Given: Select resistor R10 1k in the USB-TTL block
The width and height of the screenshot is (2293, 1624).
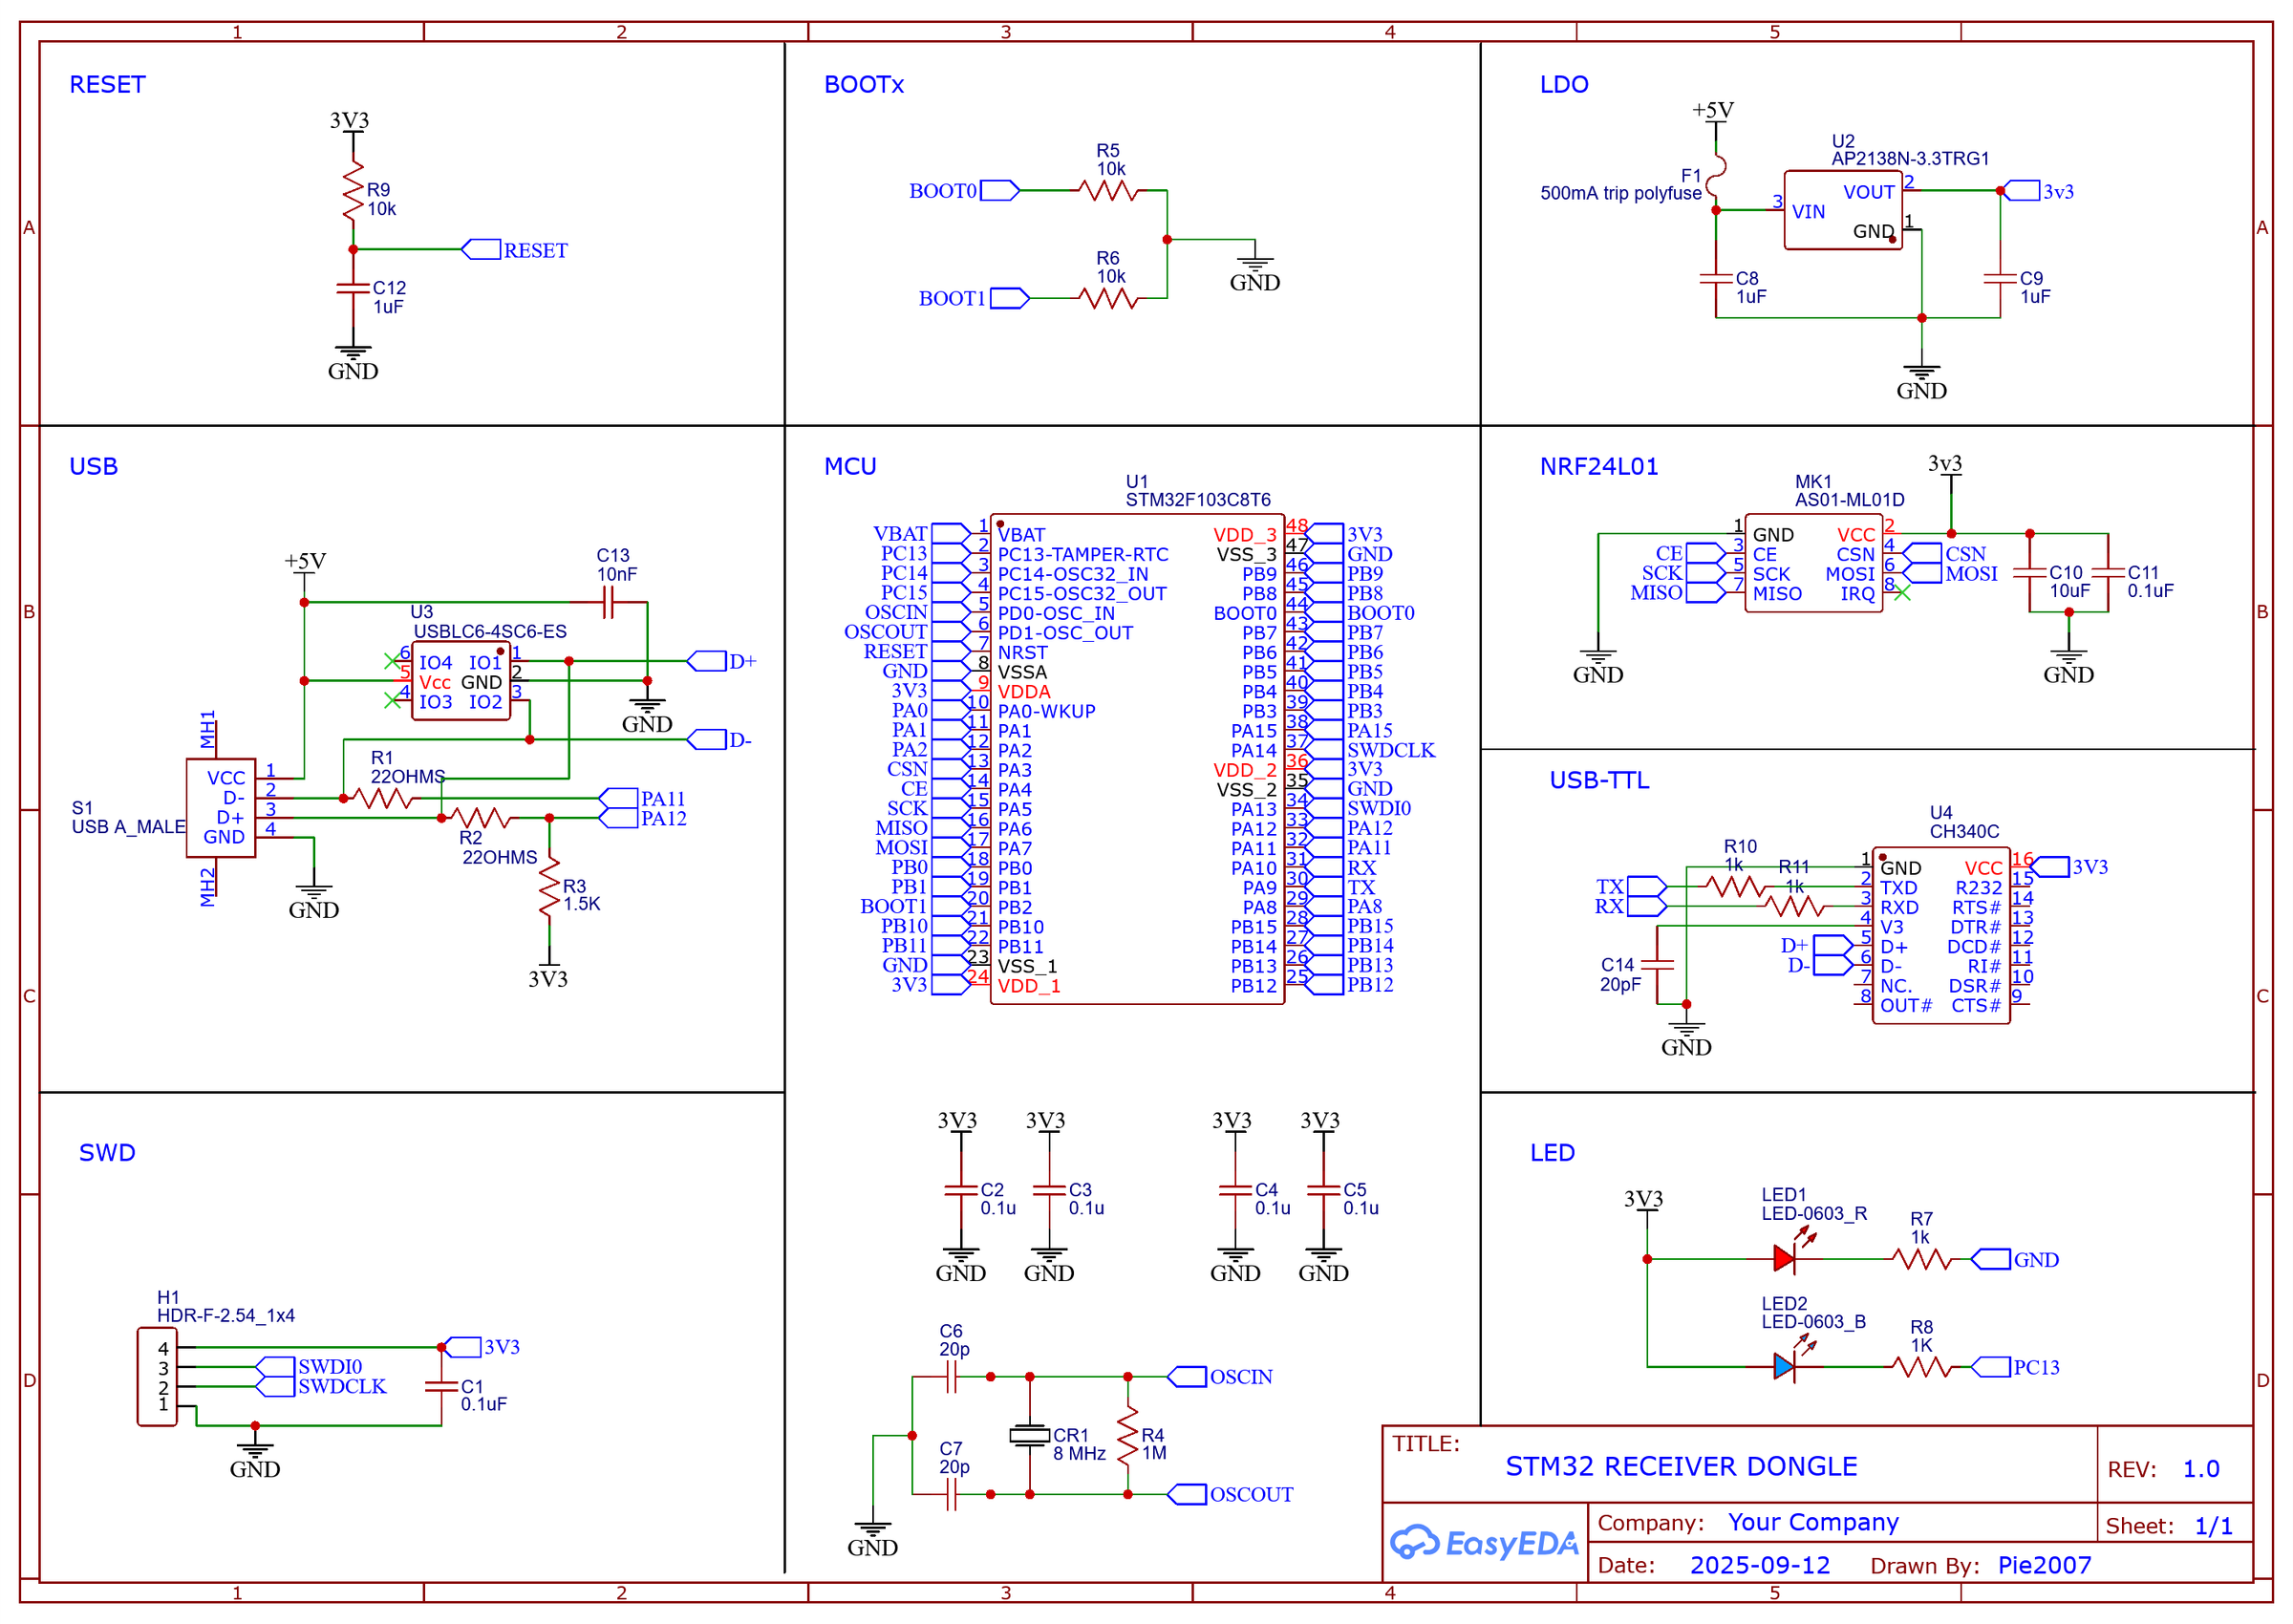Looking at the screenshot, I should (x=1735, y=886).
